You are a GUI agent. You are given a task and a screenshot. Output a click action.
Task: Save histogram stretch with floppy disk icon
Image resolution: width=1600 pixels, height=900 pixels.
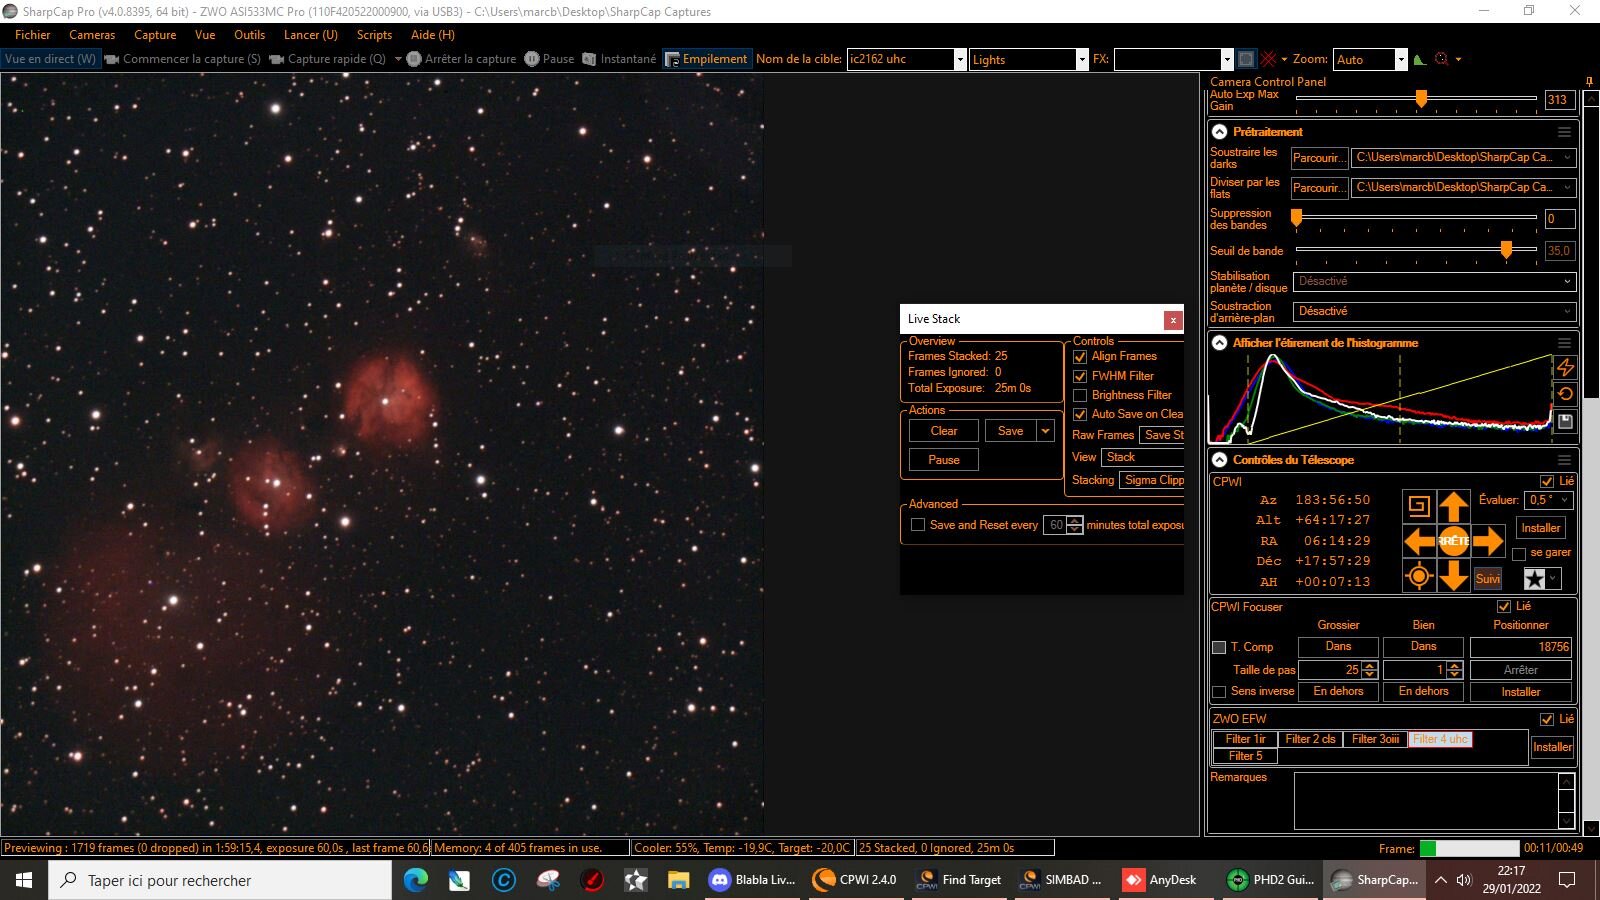point(1565,422)
